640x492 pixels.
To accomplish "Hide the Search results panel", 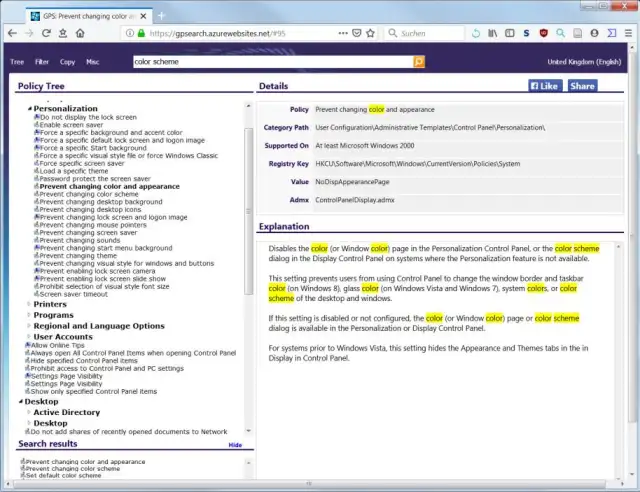I will 235,445.
